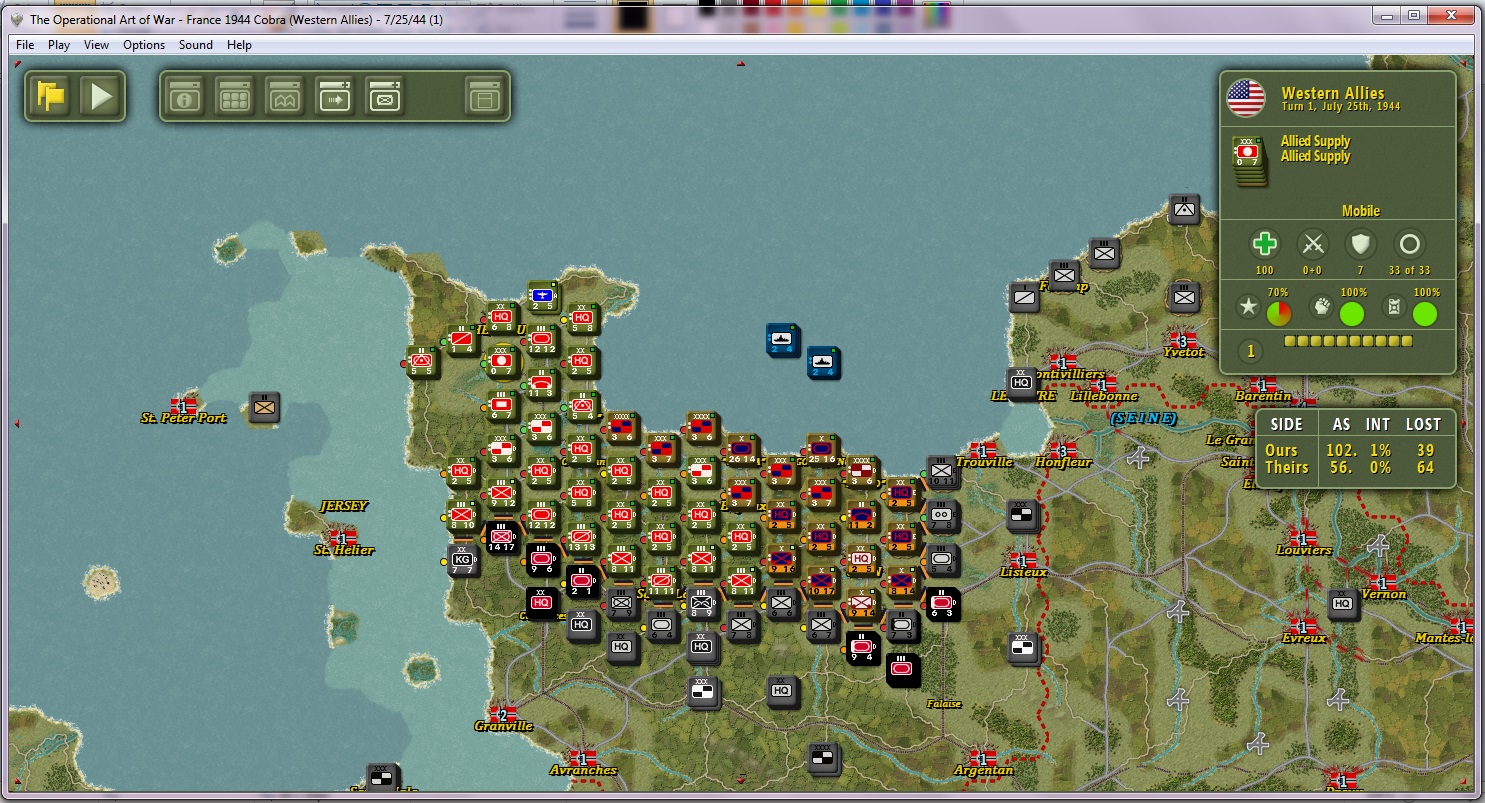Select the black unit marked 14 17
Screen dimensions: 1485x803
pyautogui.click(x=501, y=538)
